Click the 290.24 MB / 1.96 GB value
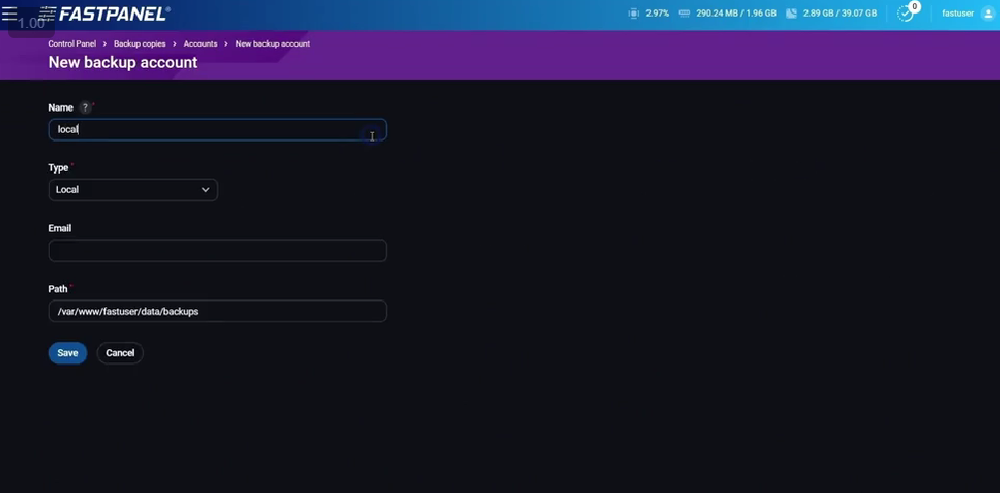The image size is (1000, 493). (x=736, y=13)
